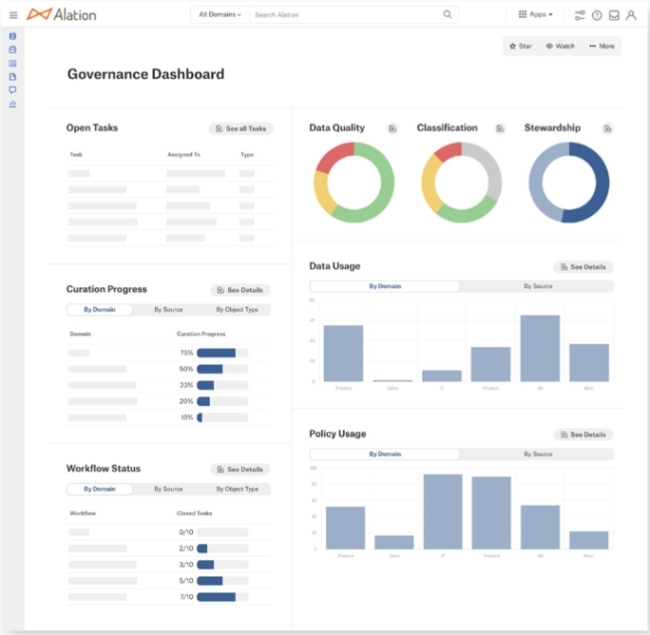
Task: Watch this dashboard page
Action: point(560,46)
